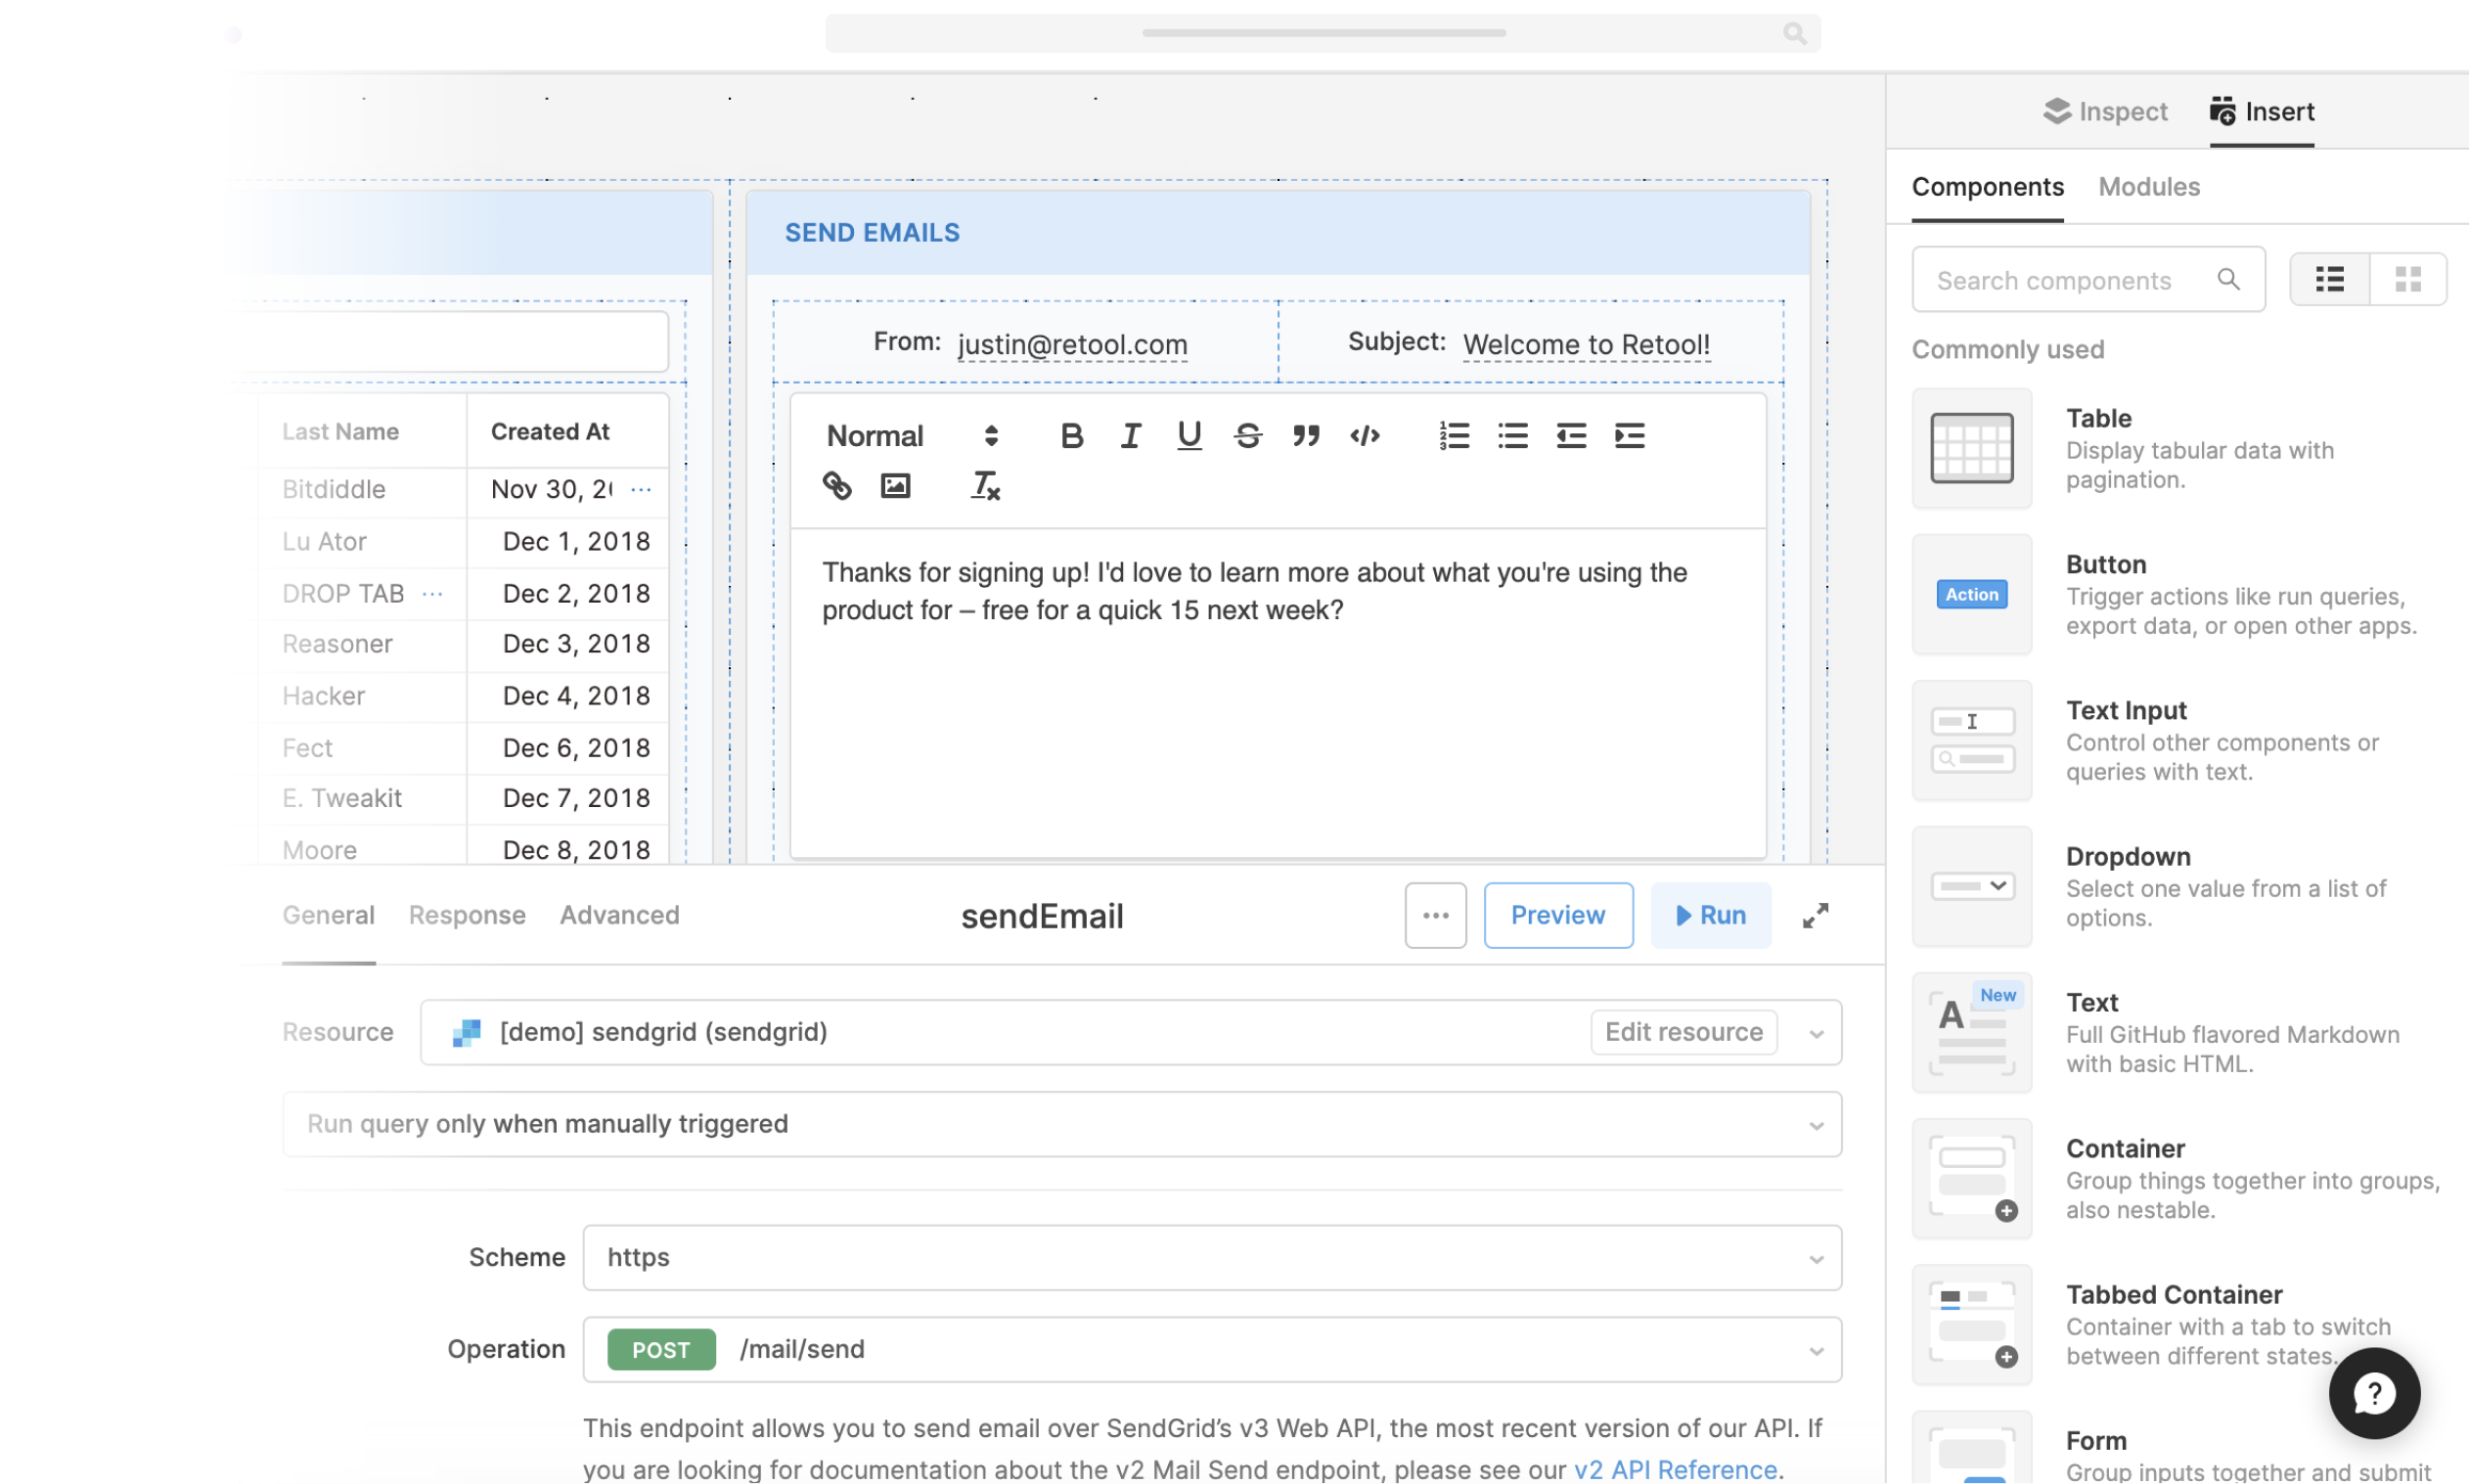Click the magnifier in Search components
The image size is (2469, 1484).
2228,279
